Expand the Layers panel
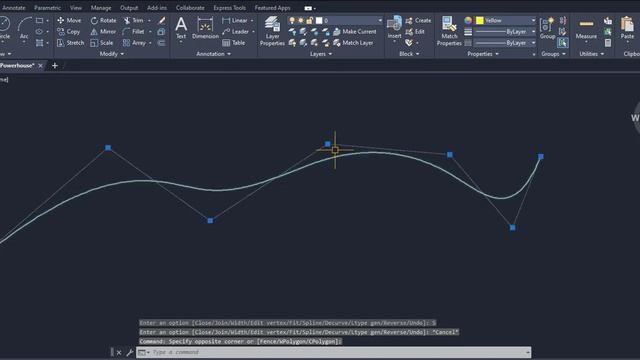The image size is (640, 360). pyautogui.click(x=321, y=54)
